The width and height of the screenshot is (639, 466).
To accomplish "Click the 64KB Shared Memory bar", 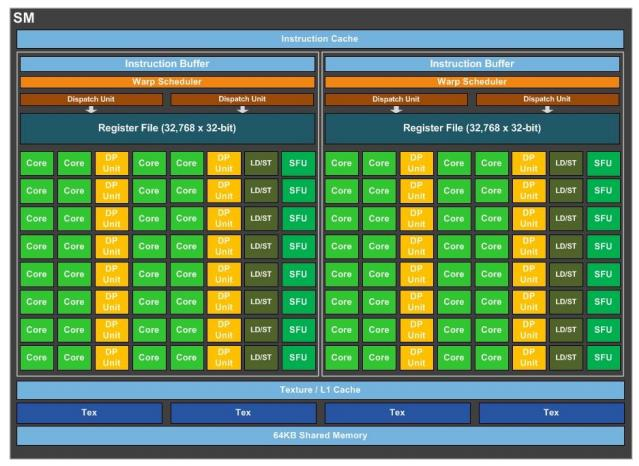I will click(x=320, y=435).
